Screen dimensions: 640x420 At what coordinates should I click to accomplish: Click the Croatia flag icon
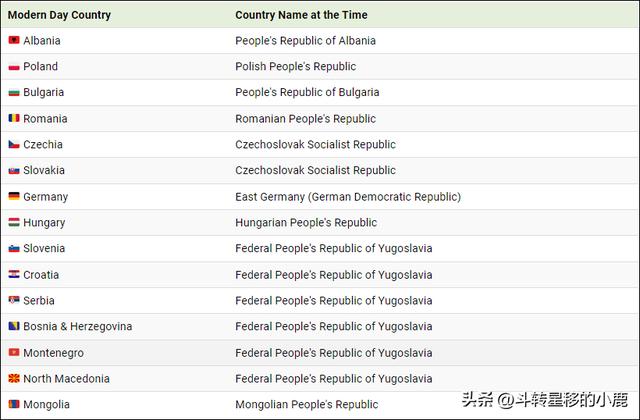coord(14,274)
